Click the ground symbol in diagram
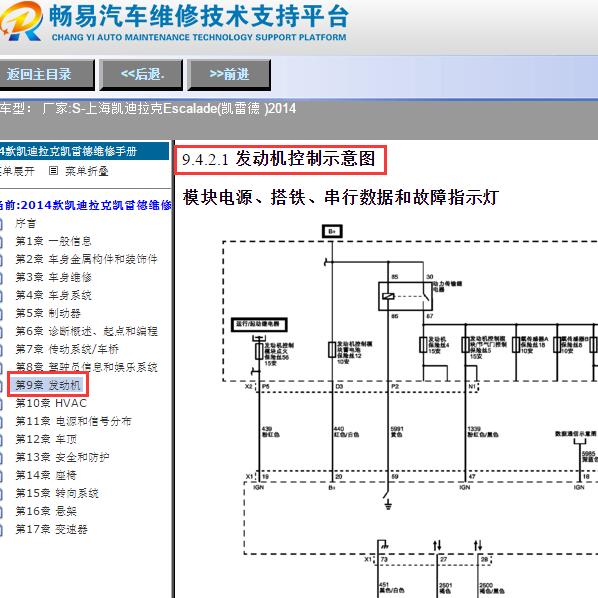Viewport: 598px width, 598px height. 388,505
